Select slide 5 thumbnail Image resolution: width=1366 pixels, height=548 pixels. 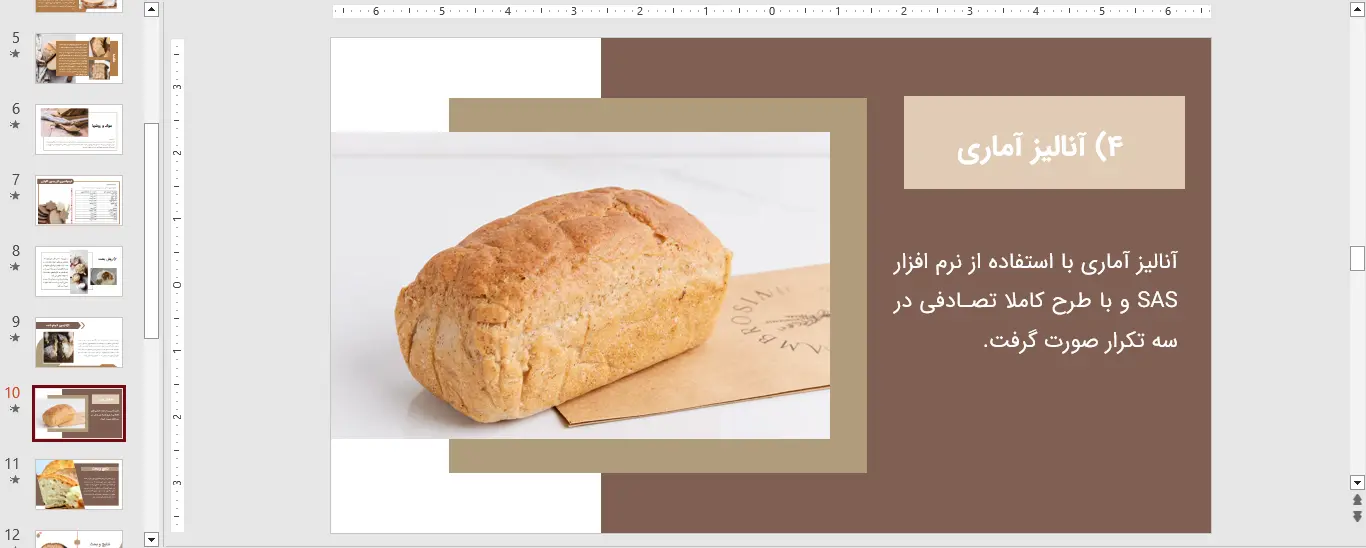coord(79,58)
